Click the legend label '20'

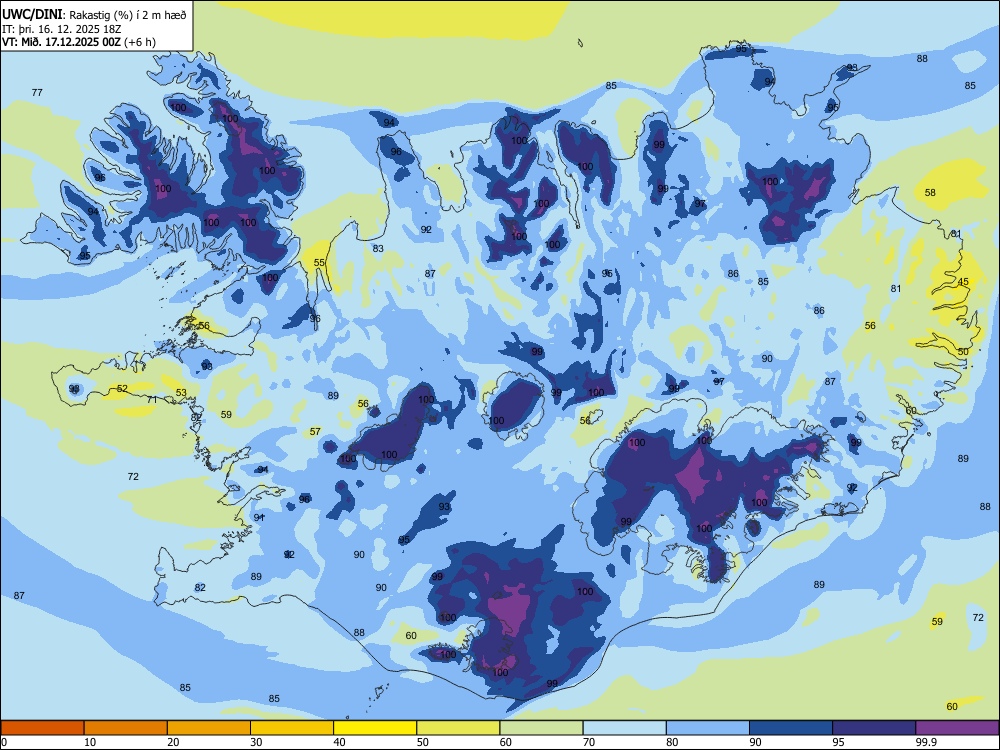point(173,742)
